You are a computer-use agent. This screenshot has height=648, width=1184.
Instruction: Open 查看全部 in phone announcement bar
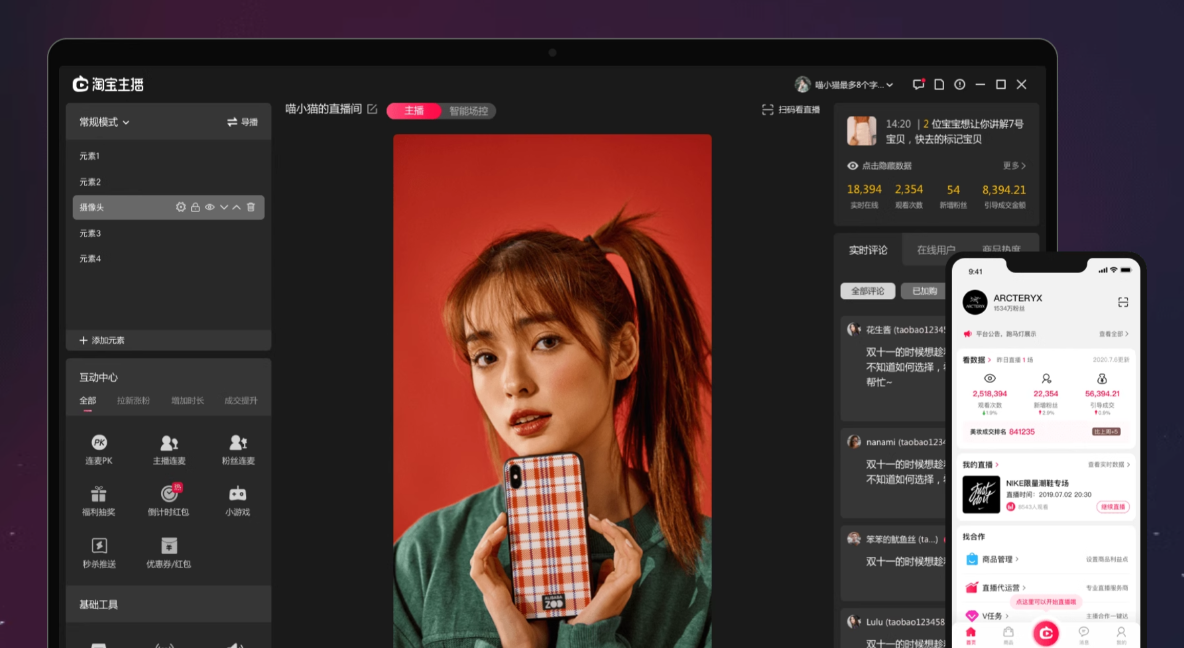(x=1113, y=334)
